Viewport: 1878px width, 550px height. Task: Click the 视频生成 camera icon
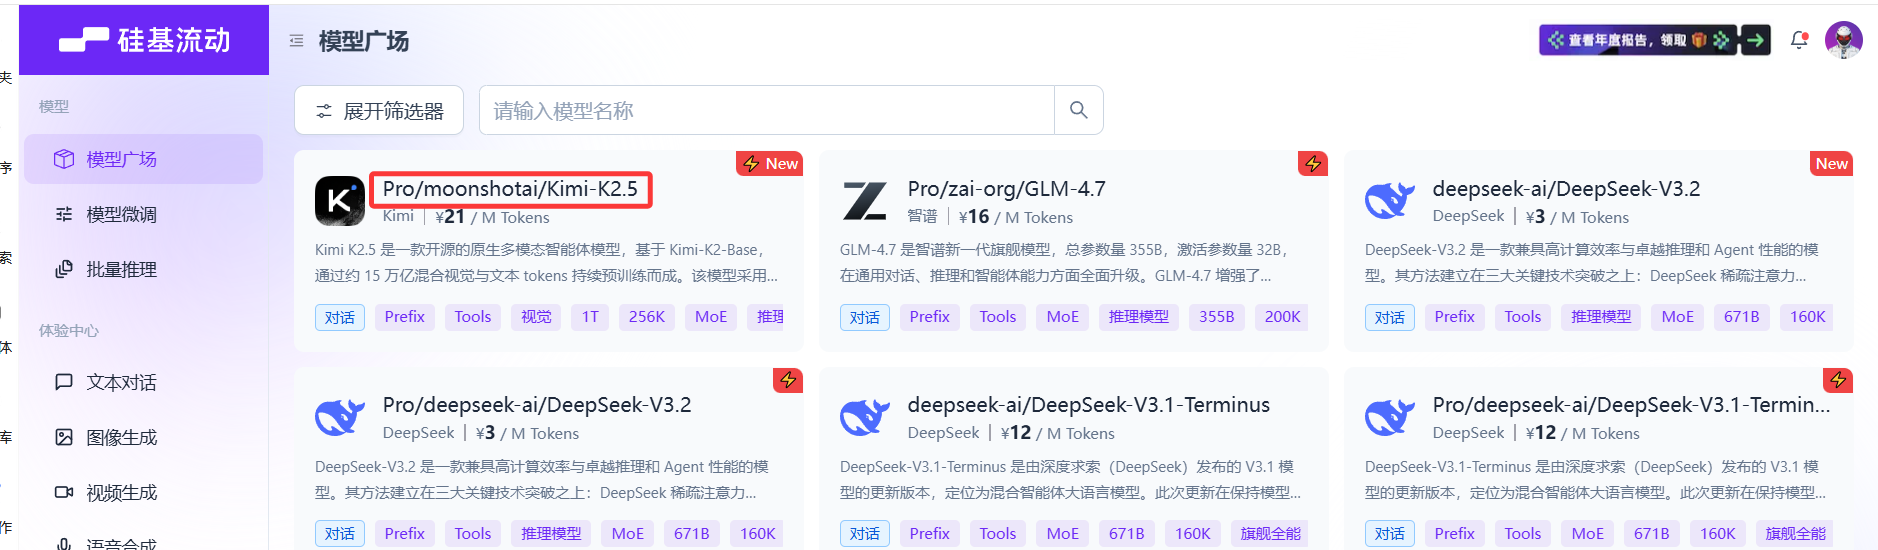64,492
